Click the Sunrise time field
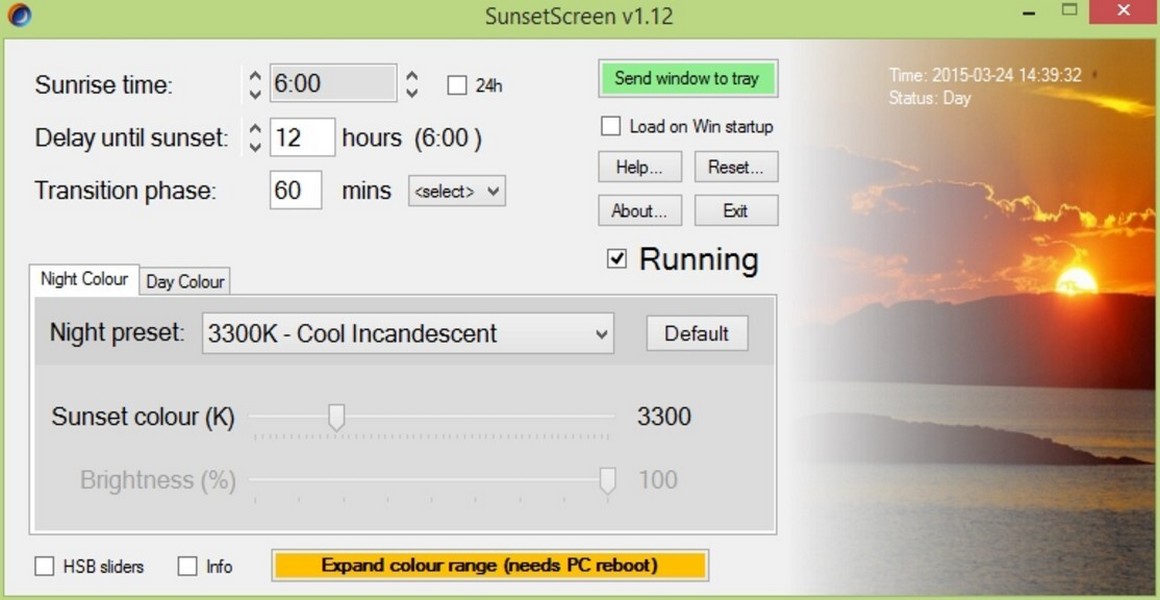This screenshot has height=600, width=1160. (x=333, y=83)
